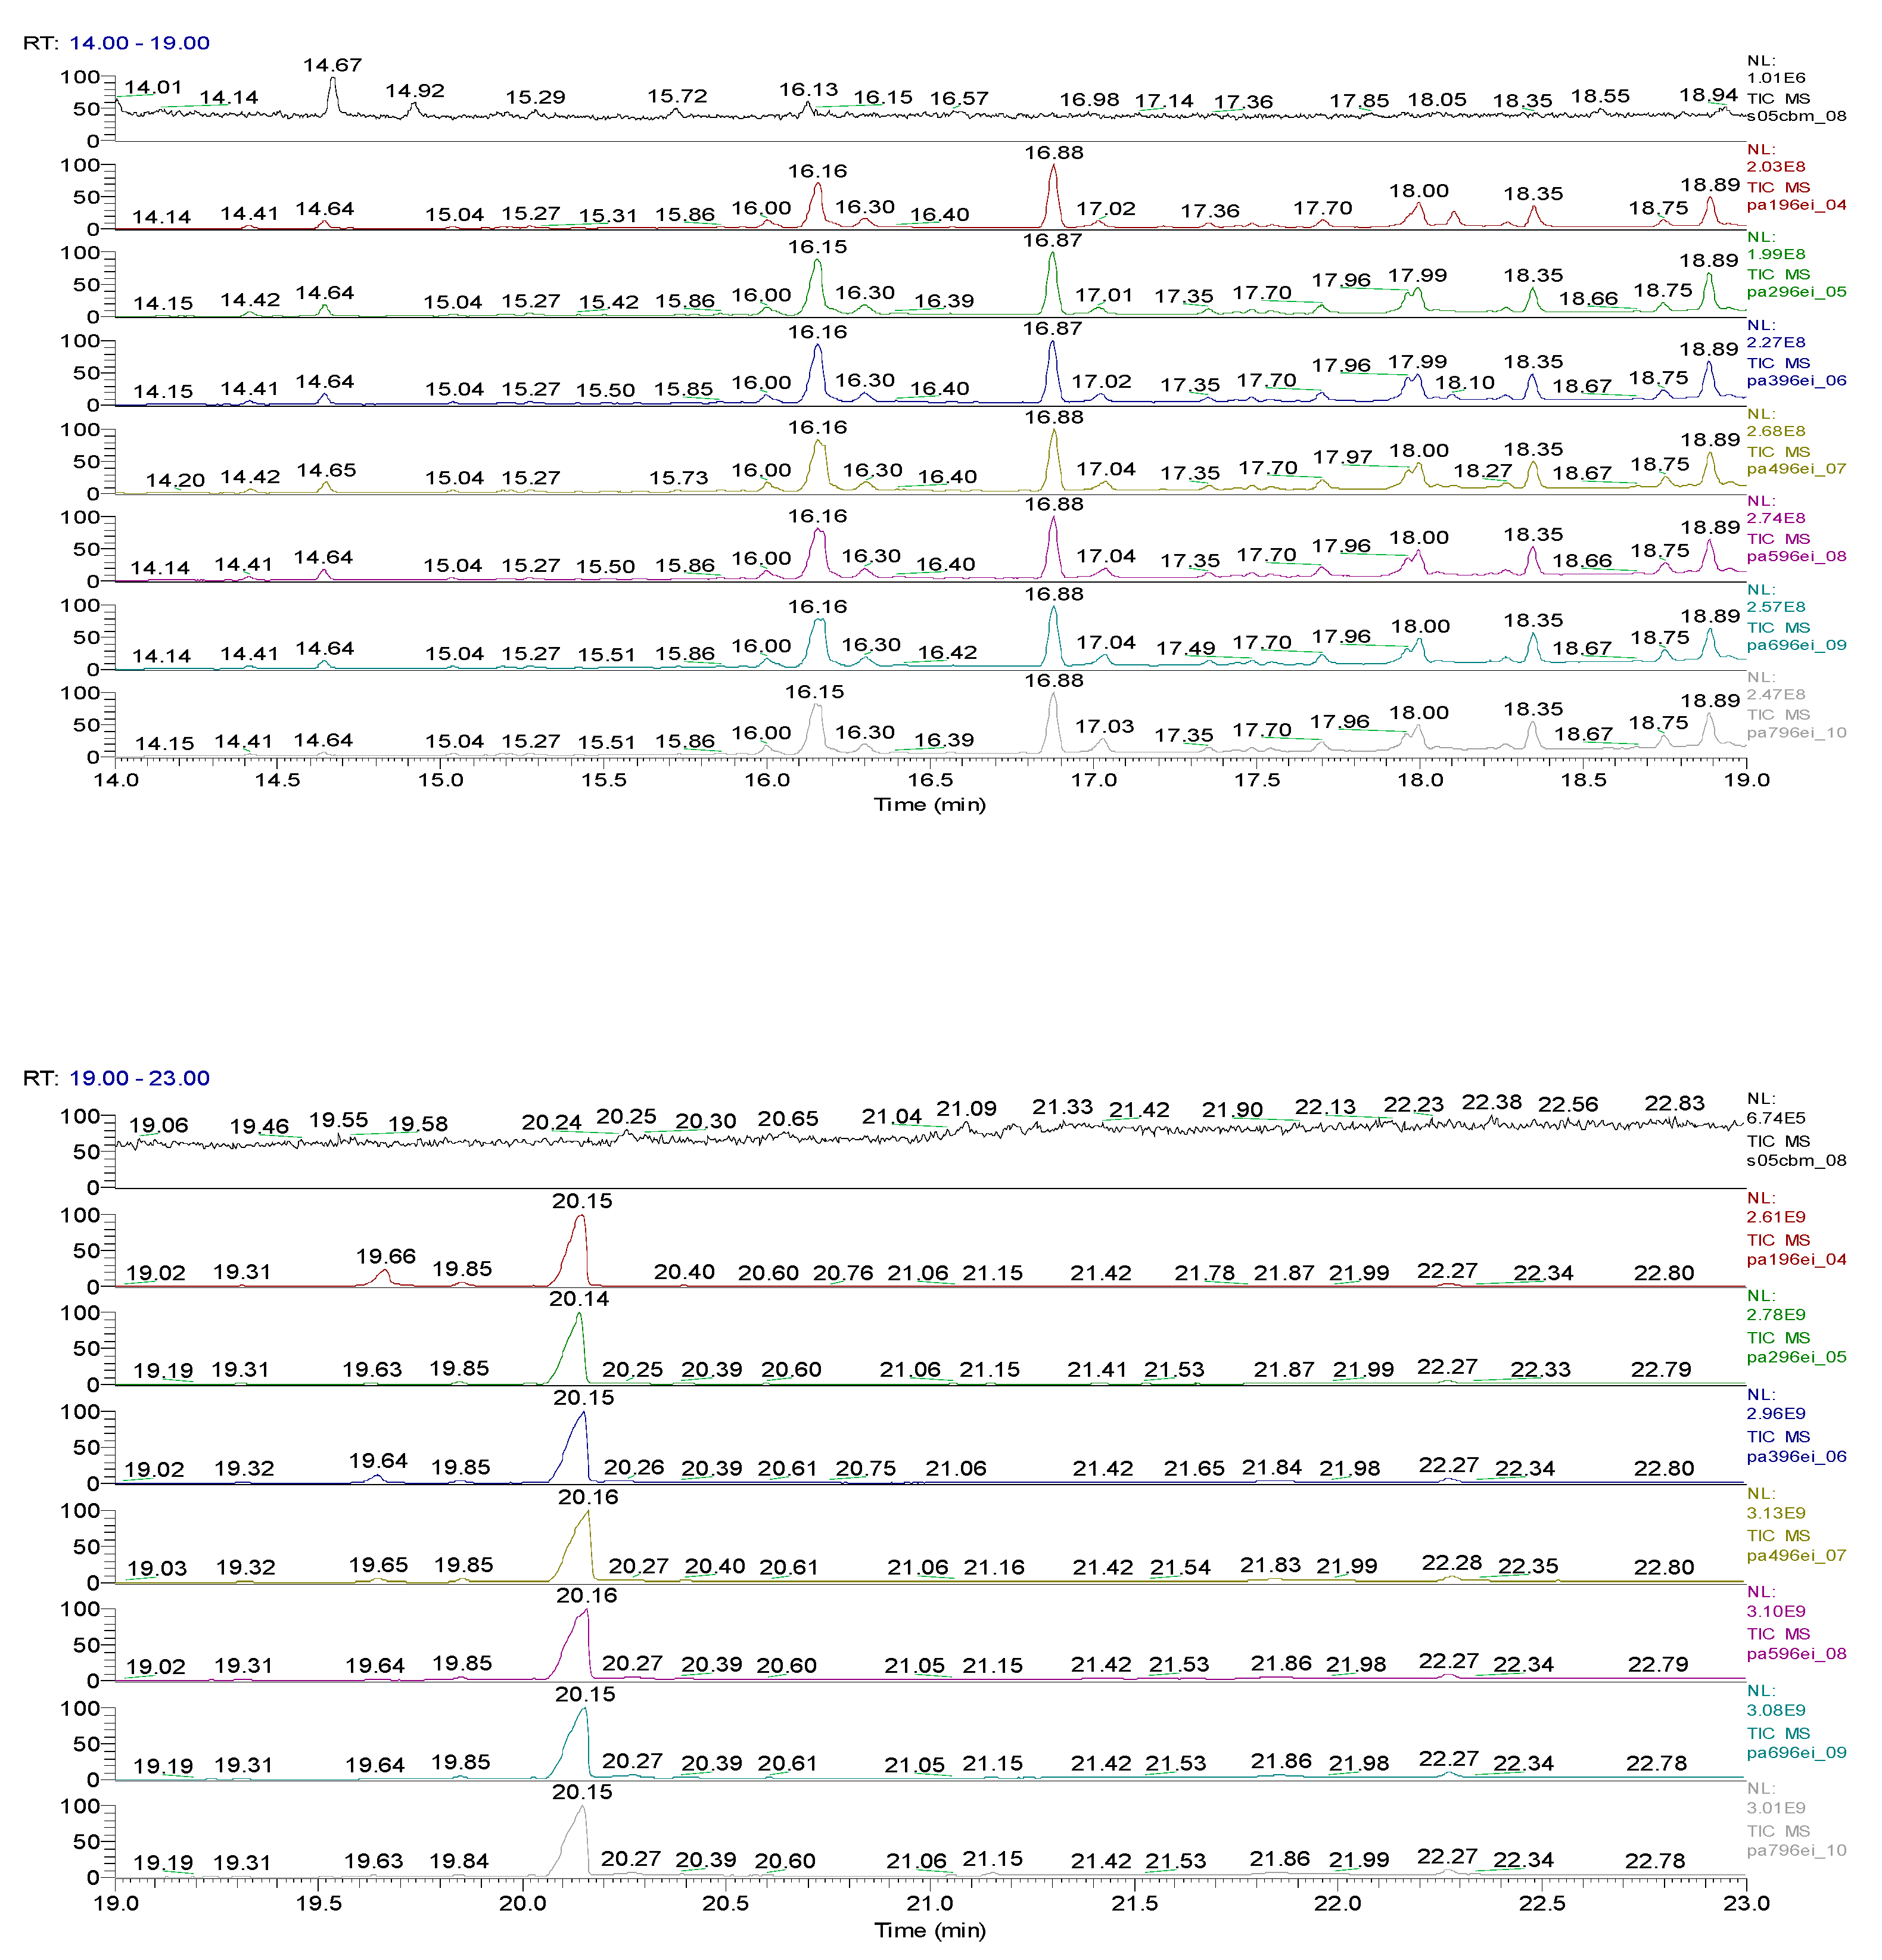Select the 17.85 peak label

coord(1359,101)
